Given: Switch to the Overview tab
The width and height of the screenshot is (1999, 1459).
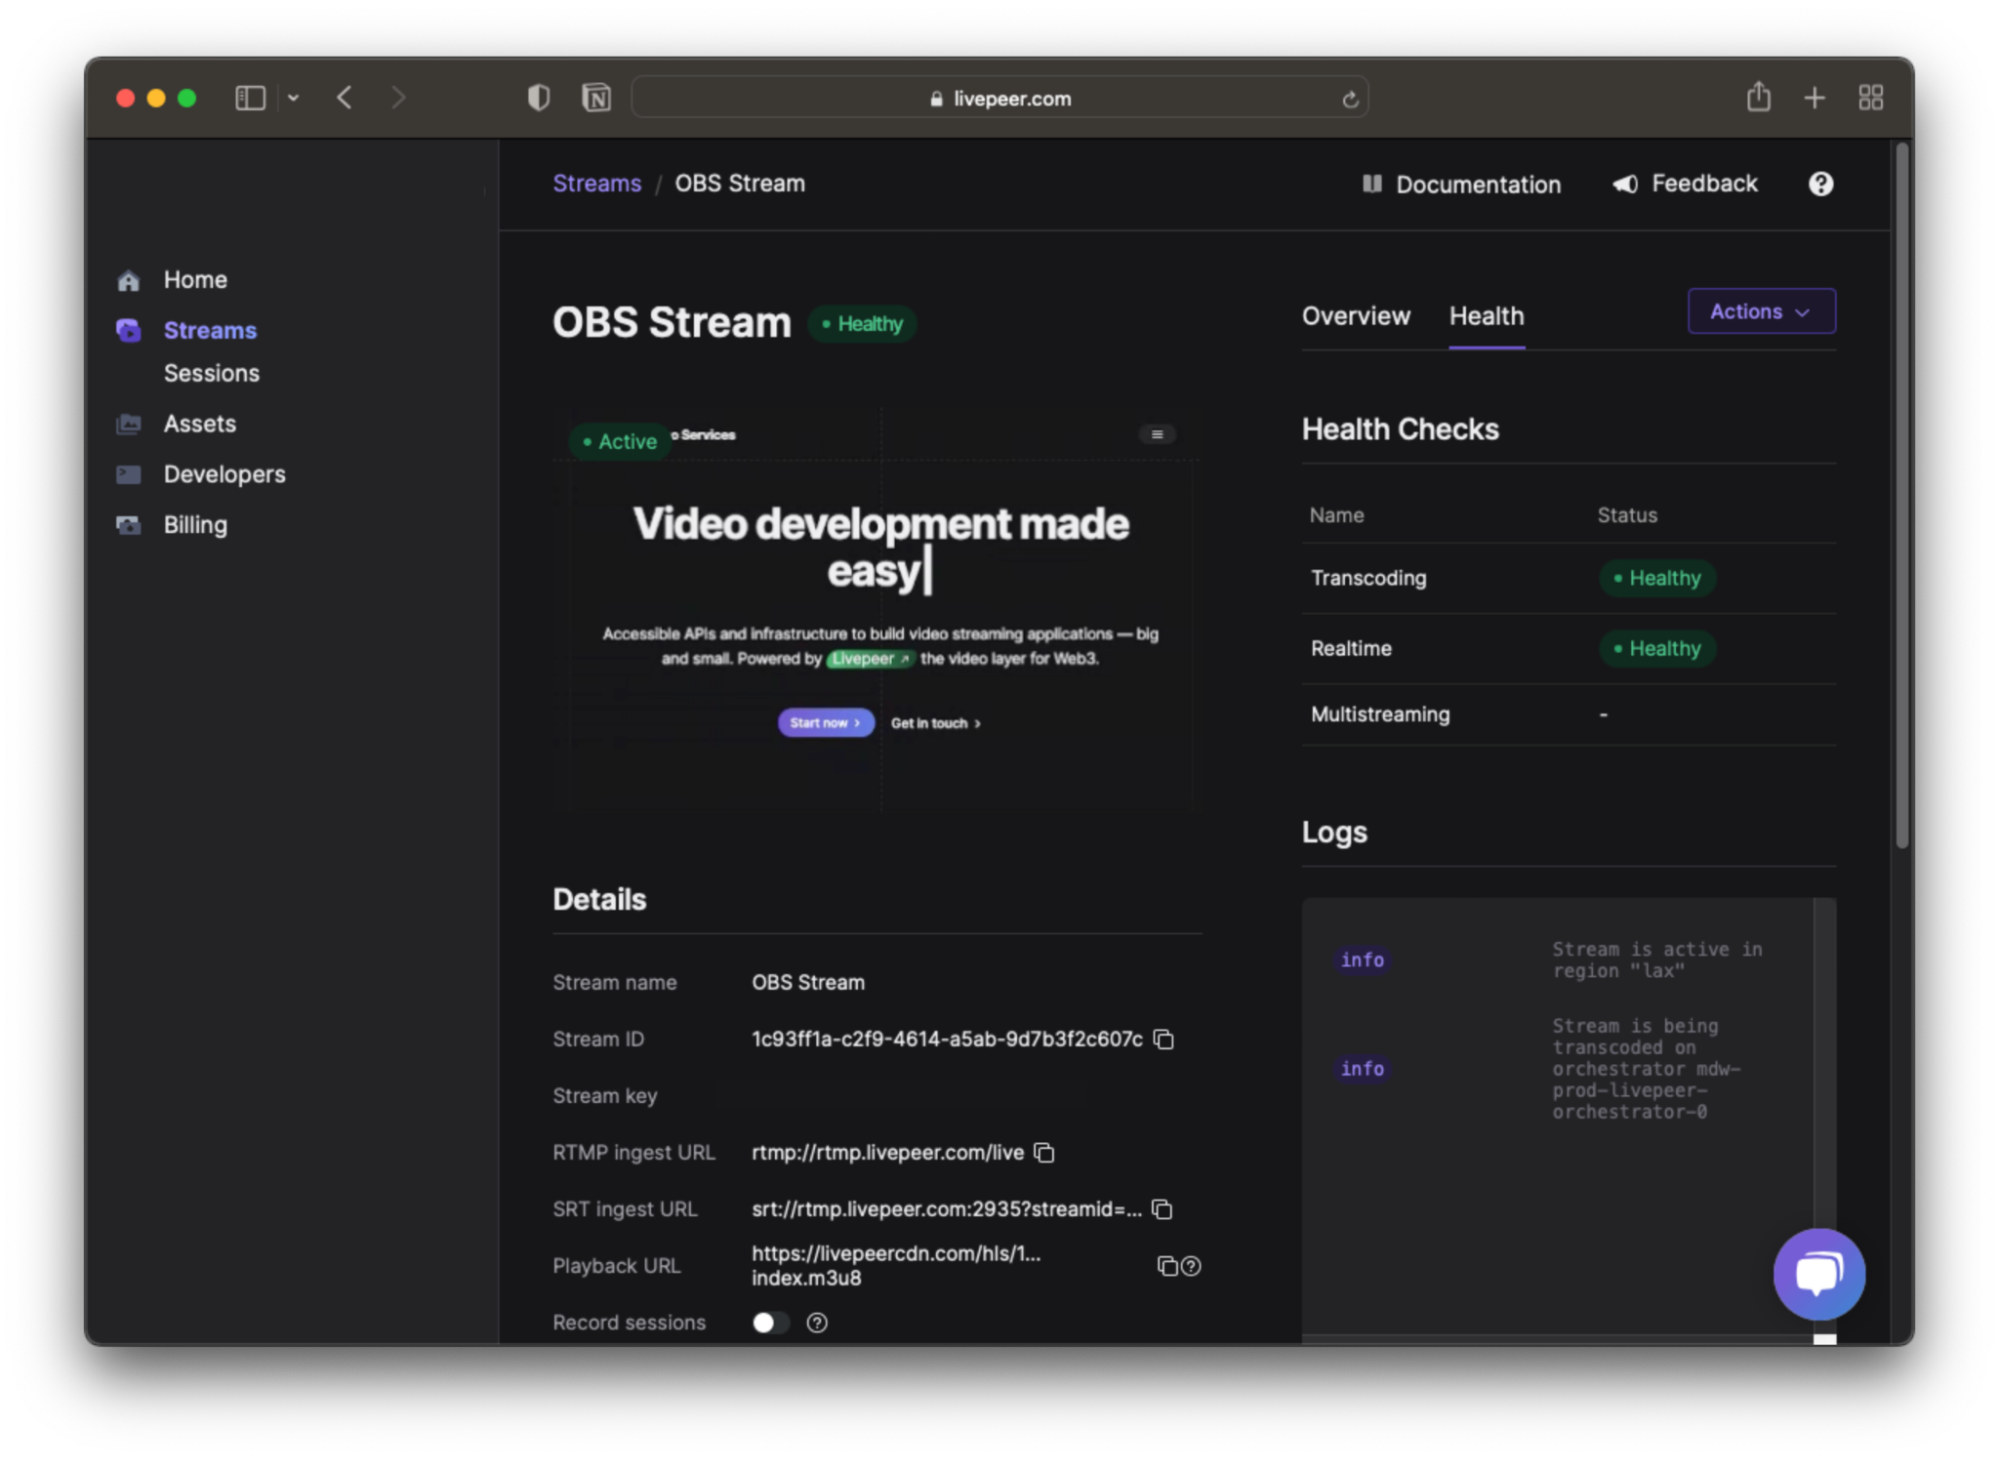Looking at the screenshot, I should 1355,316.
